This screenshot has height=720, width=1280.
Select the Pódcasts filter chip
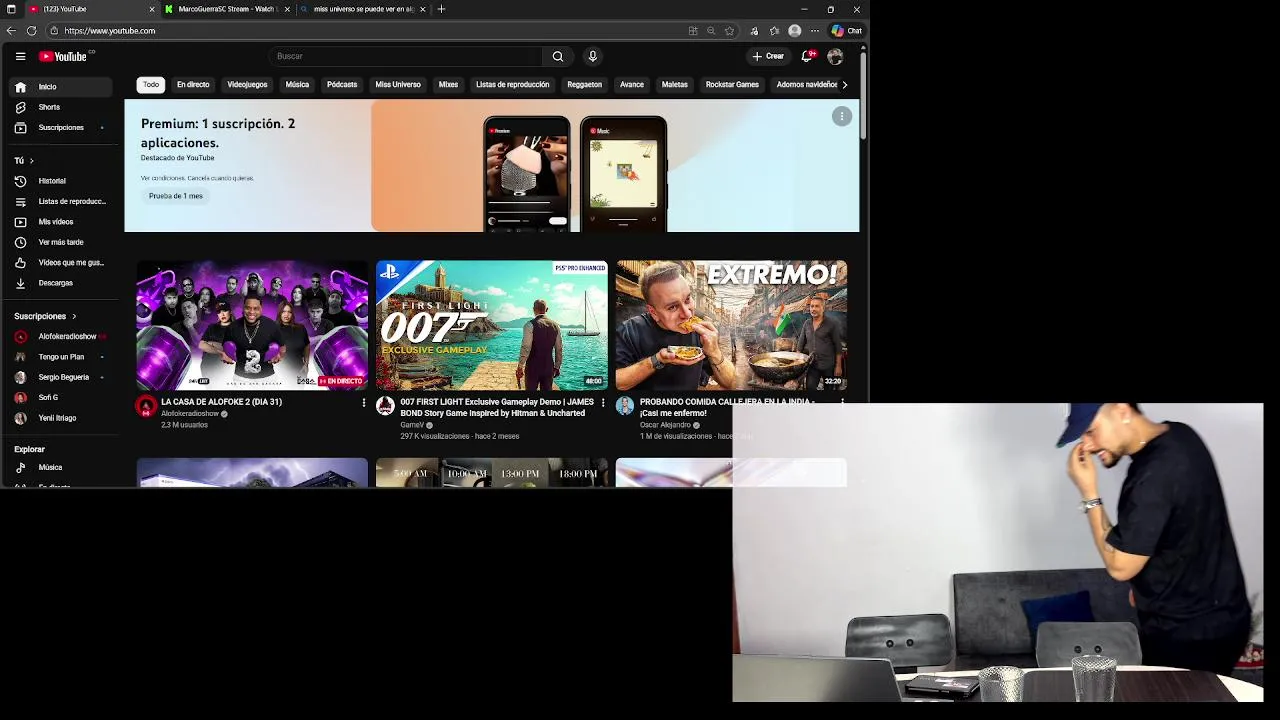[x=342, y=85]
